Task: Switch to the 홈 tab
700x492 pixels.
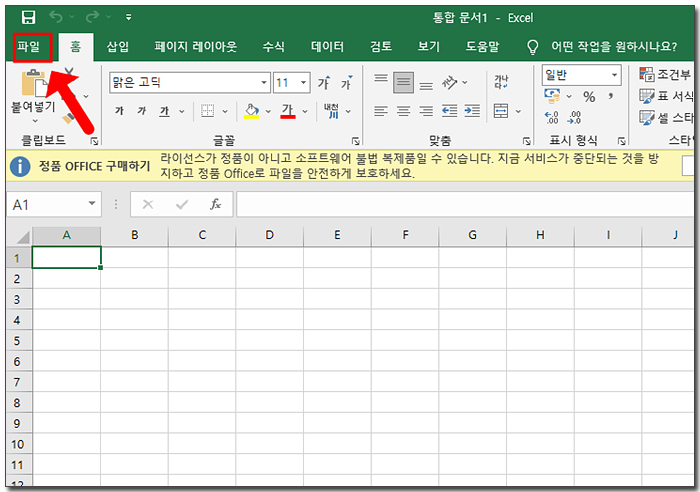Action: click(x=76, y=47)
